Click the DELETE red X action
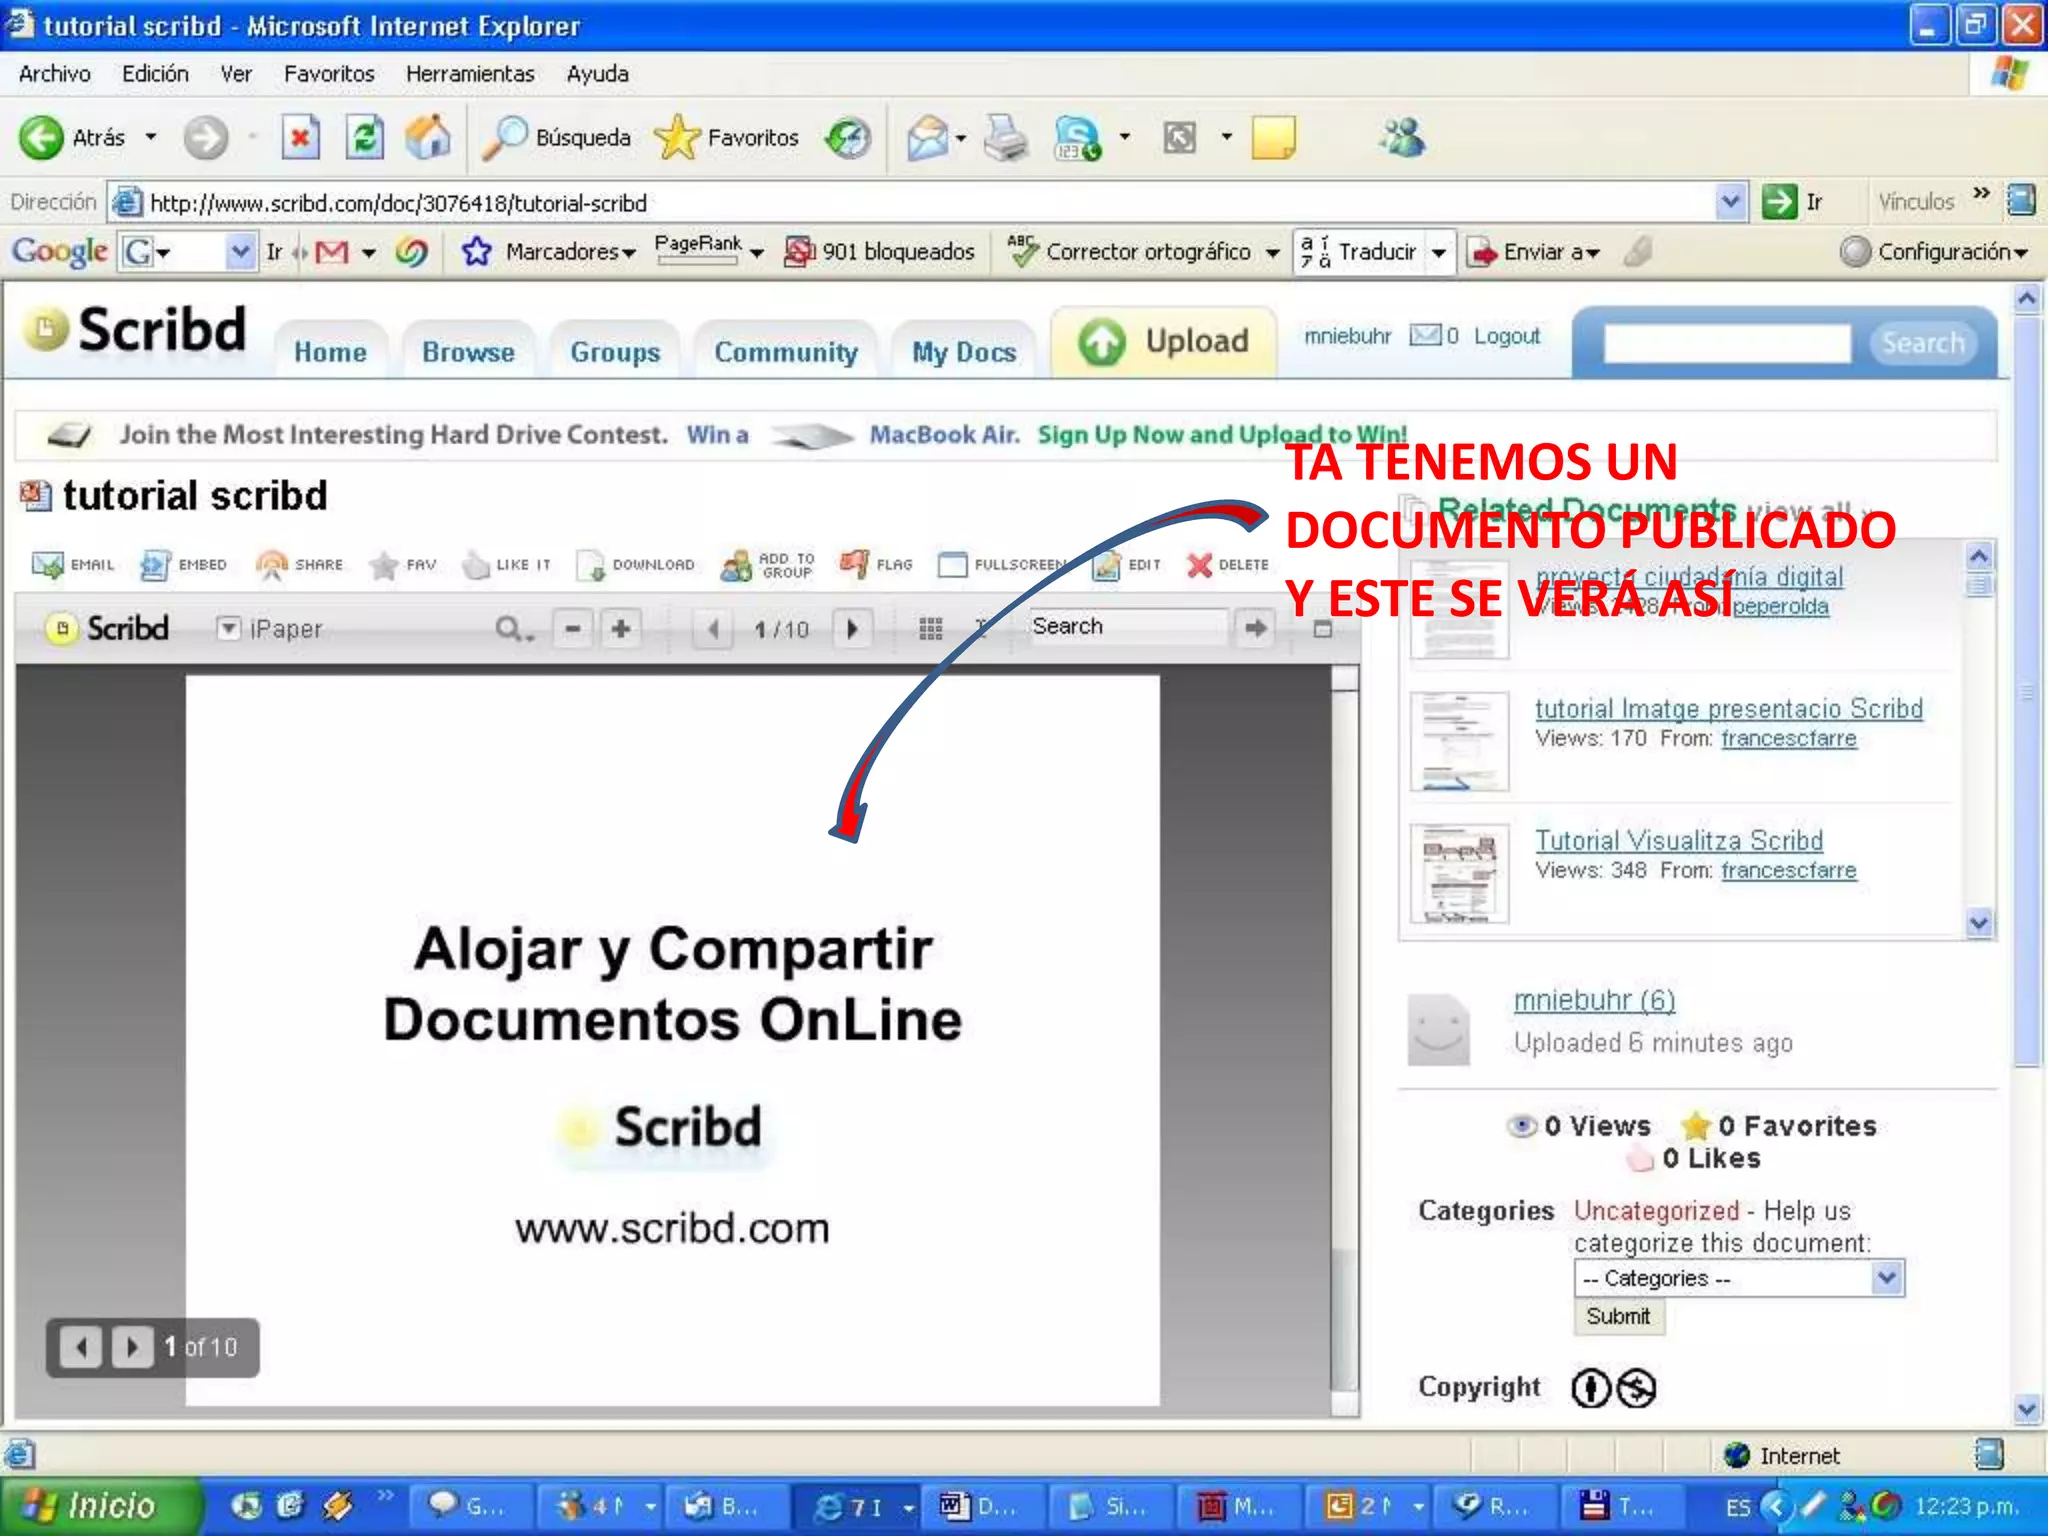 pos(1227,565)
